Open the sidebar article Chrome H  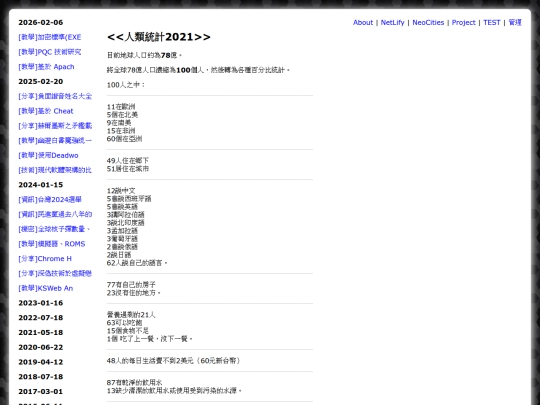click(x=45, y=259)
